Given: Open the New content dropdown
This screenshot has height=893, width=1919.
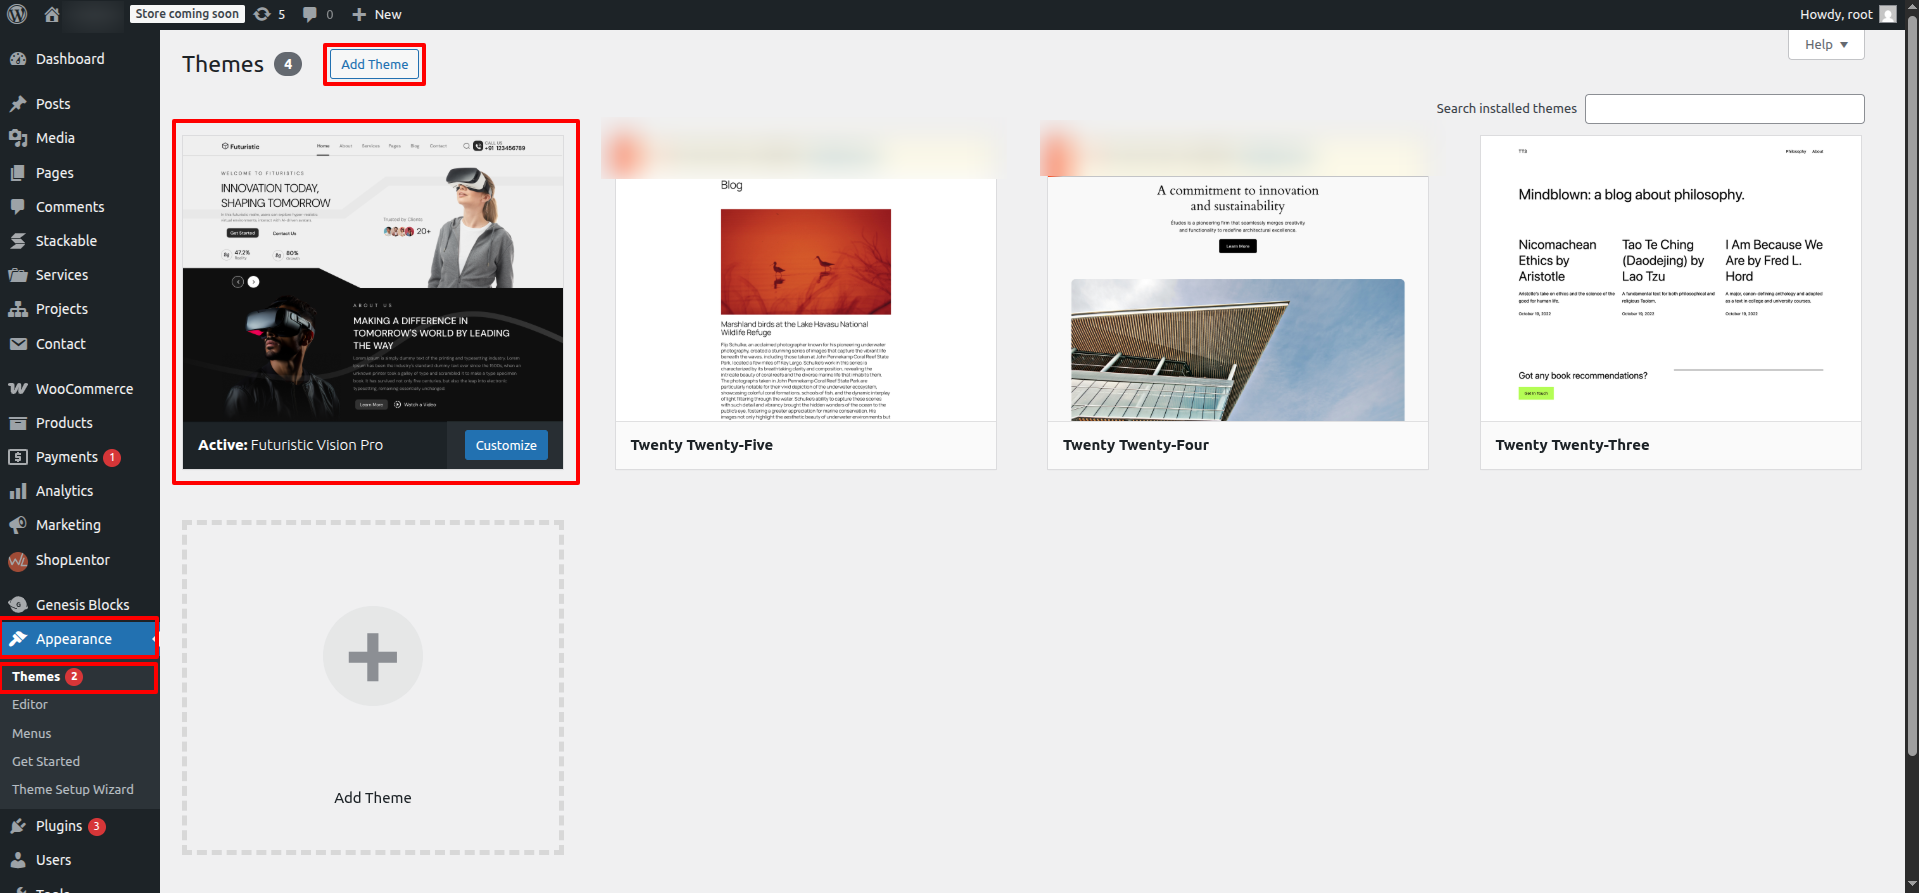Looking at the screenshot, I should (377, 14).
